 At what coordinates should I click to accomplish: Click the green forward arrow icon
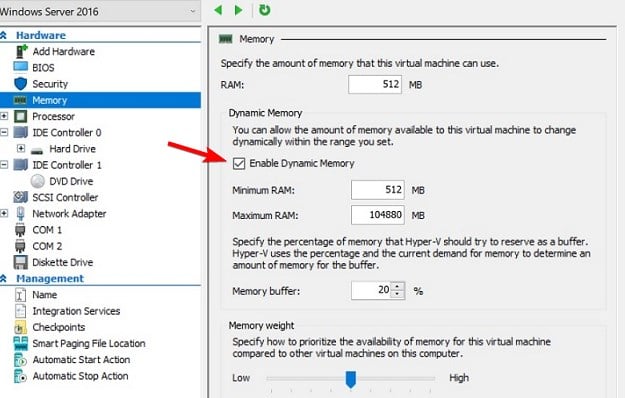[238, 10]
